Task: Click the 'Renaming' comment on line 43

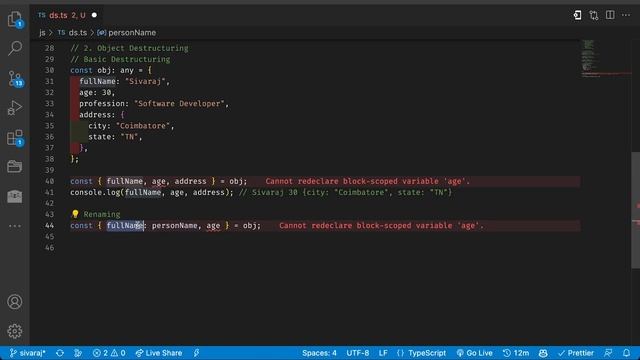Action: coord(102,214)
